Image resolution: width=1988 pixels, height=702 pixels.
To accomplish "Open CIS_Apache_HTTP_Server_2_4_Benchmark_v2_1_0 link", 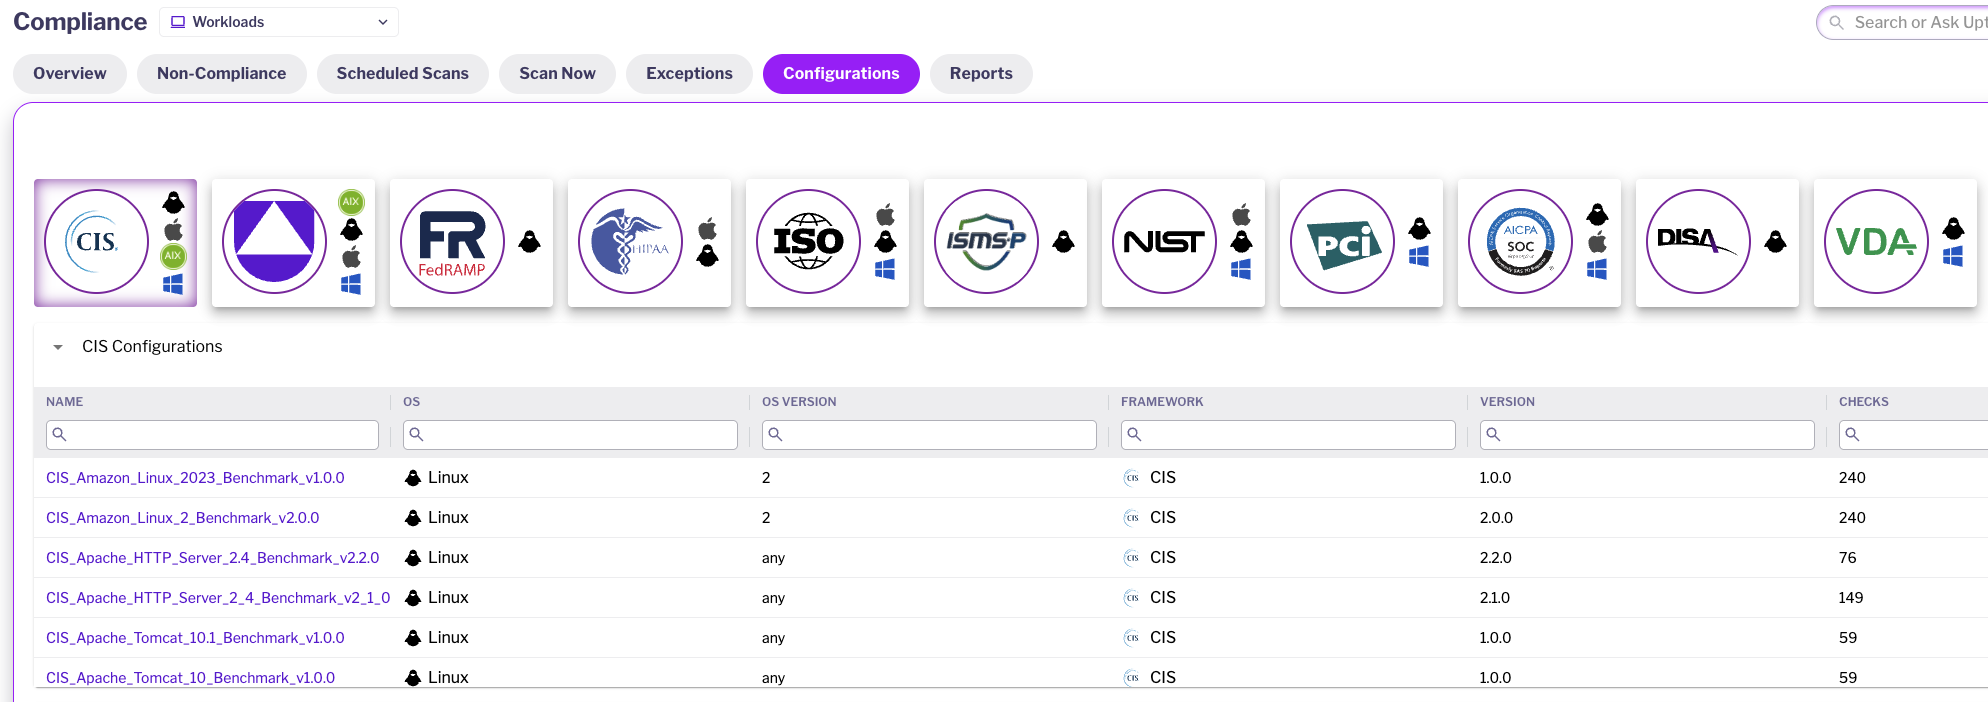I will [218, 598].
